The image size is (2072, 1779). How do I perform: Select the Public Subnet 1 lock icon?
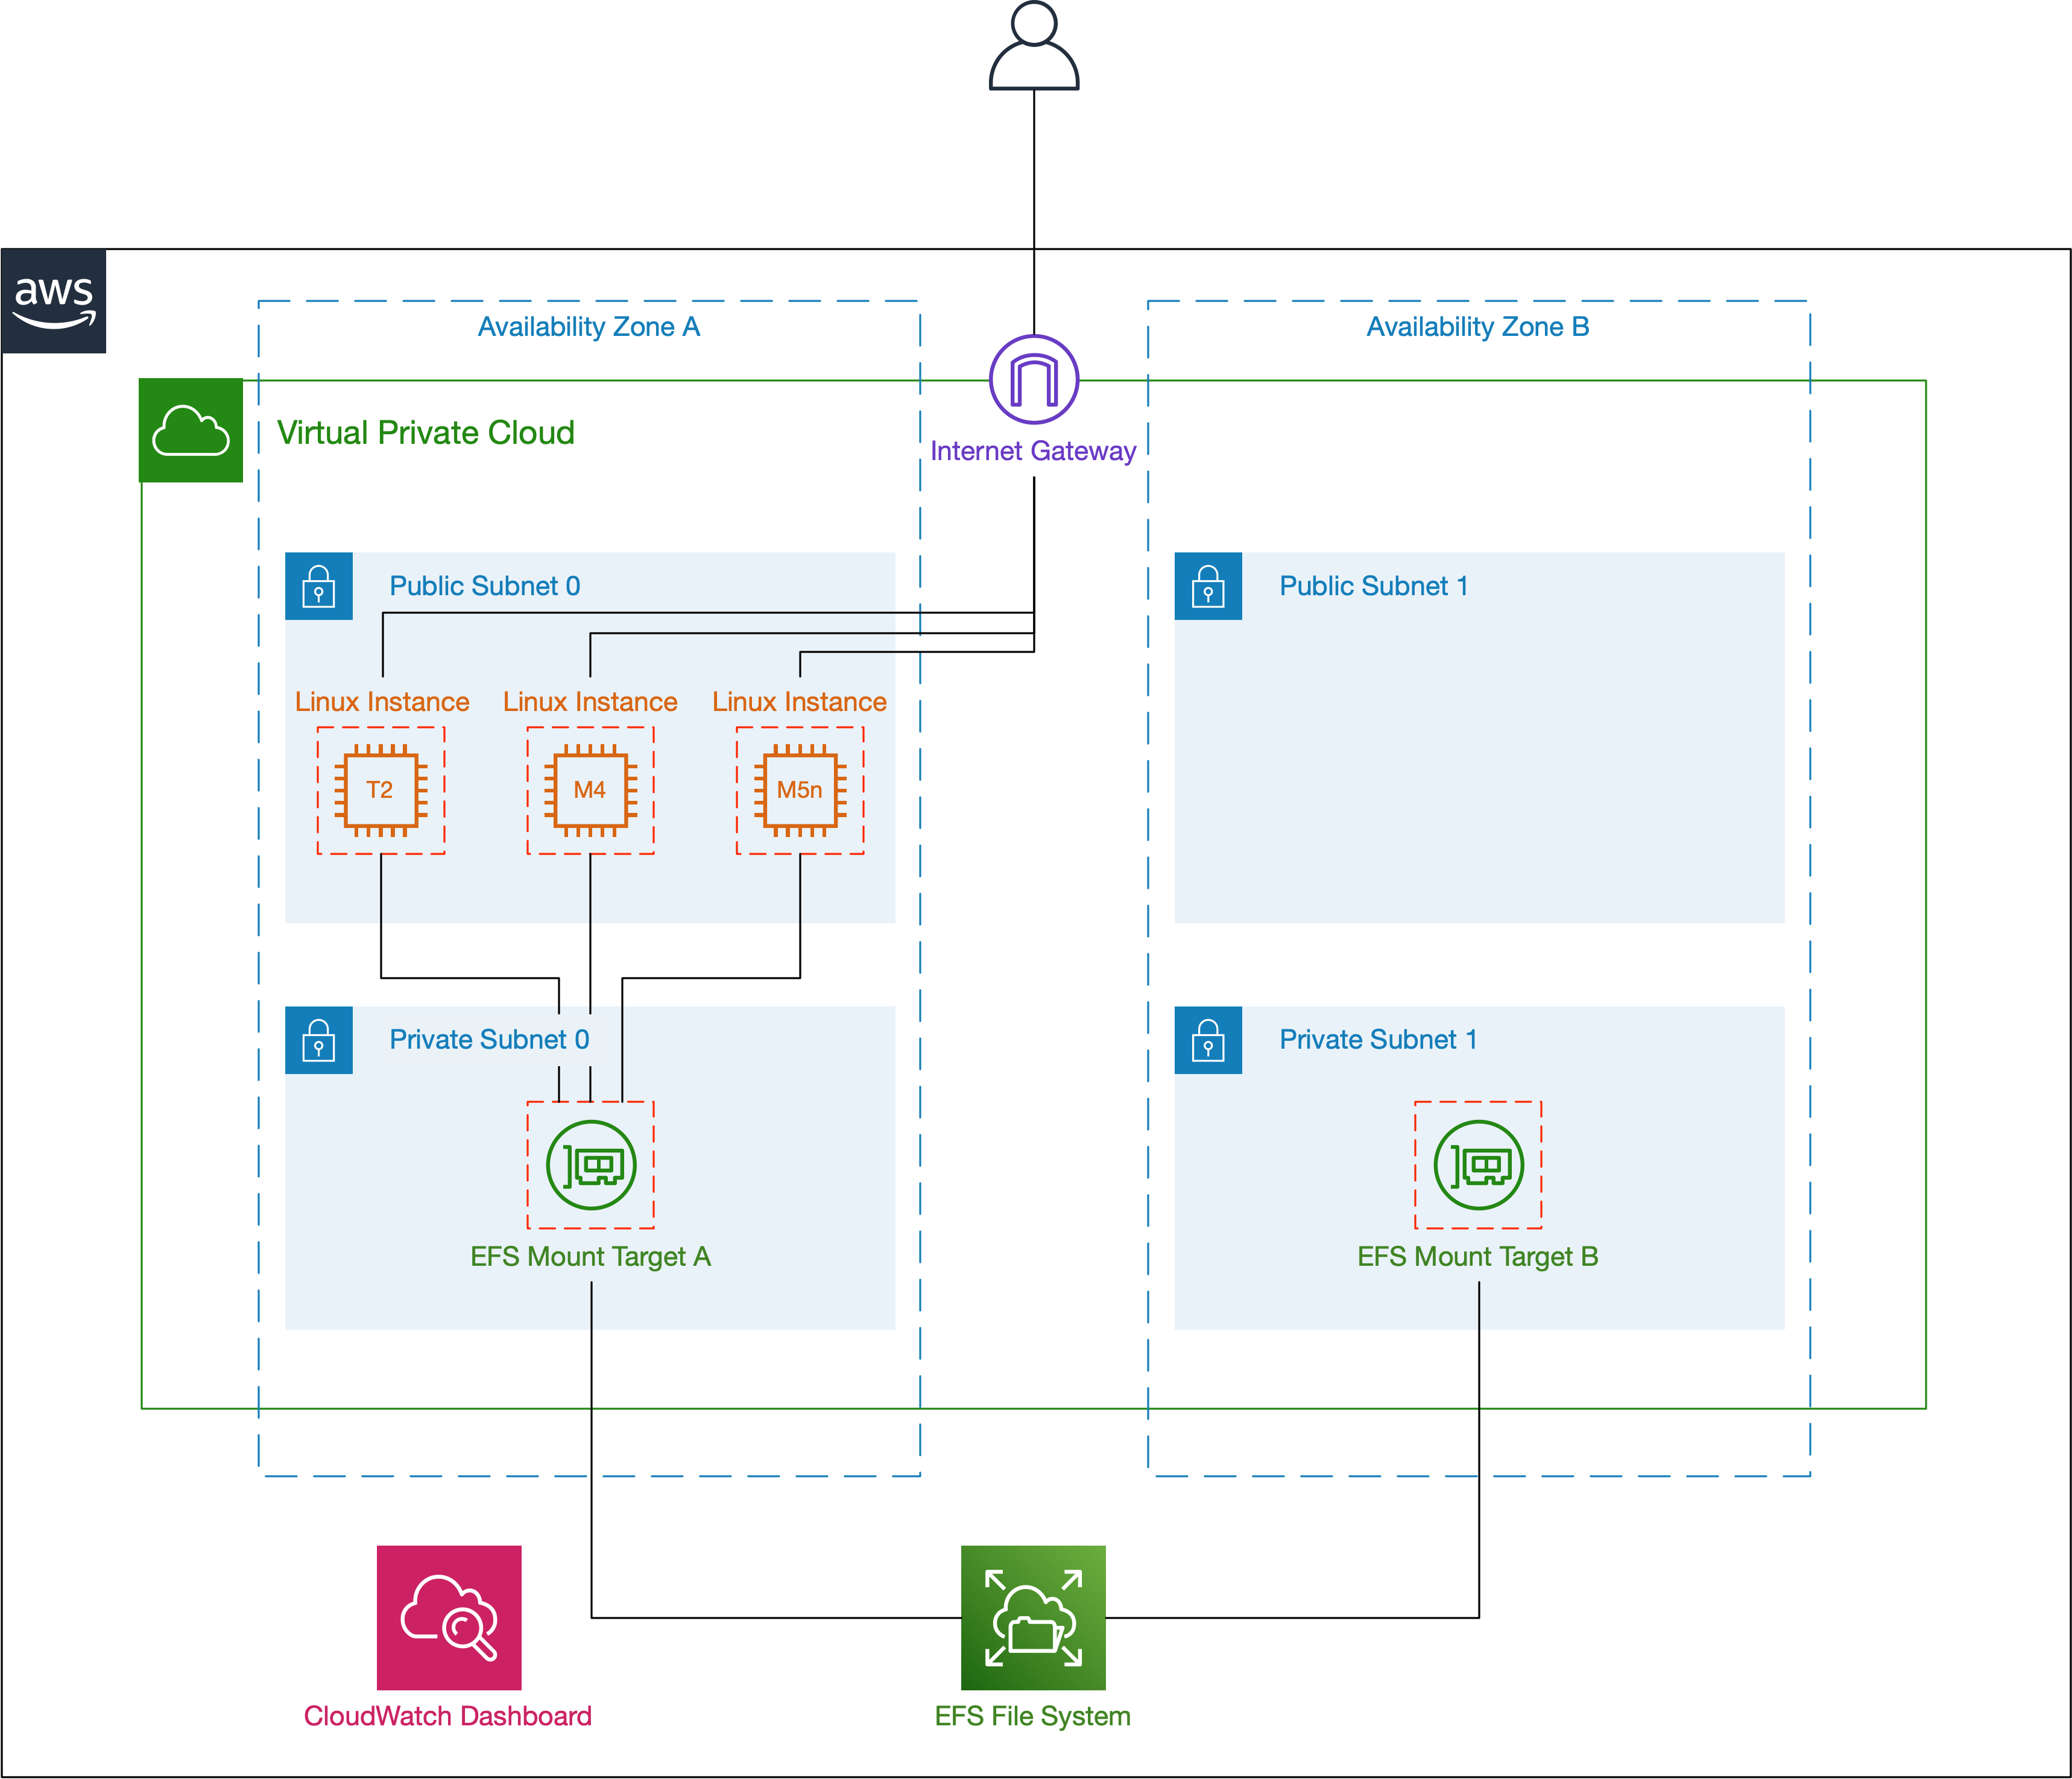(x=1208, y=586)
